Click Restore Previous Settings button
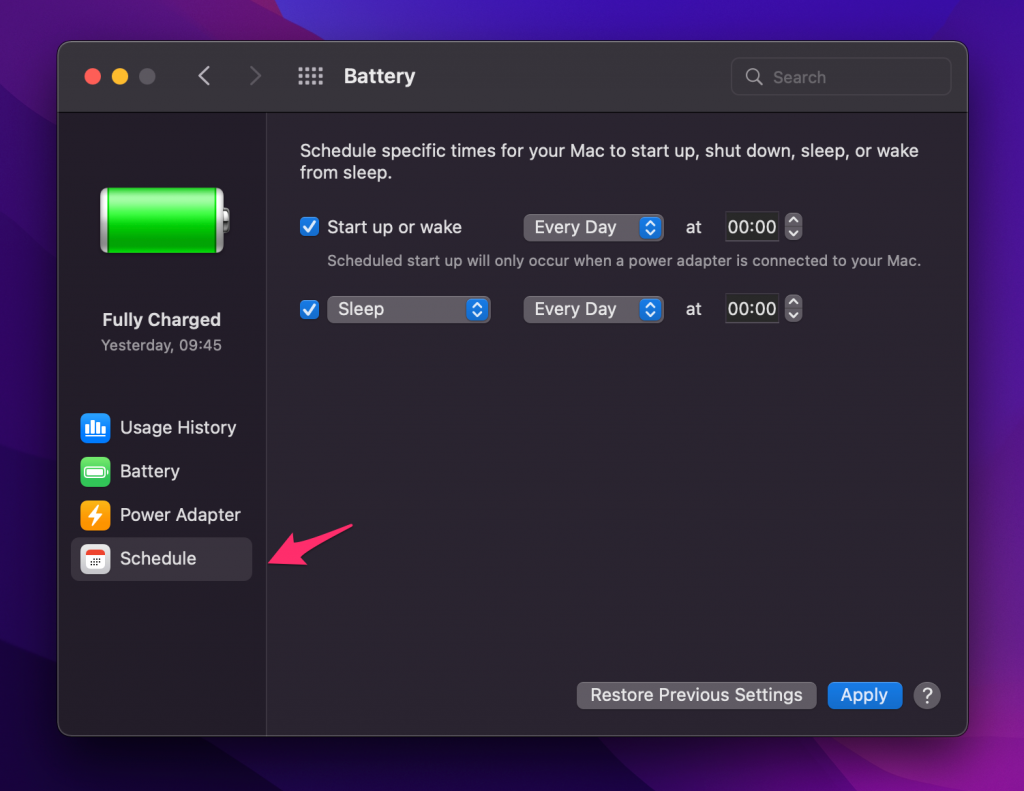Image resolution: width=1024 pixels, height=791 pixels. click(696, 695)
